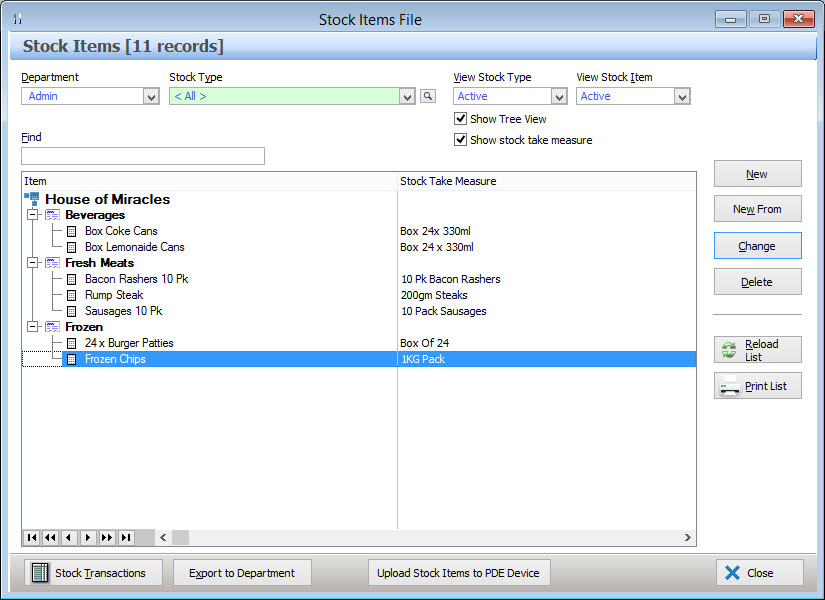
Task: Expand the View Stock Item dropdown
Action: click(682, 97)
